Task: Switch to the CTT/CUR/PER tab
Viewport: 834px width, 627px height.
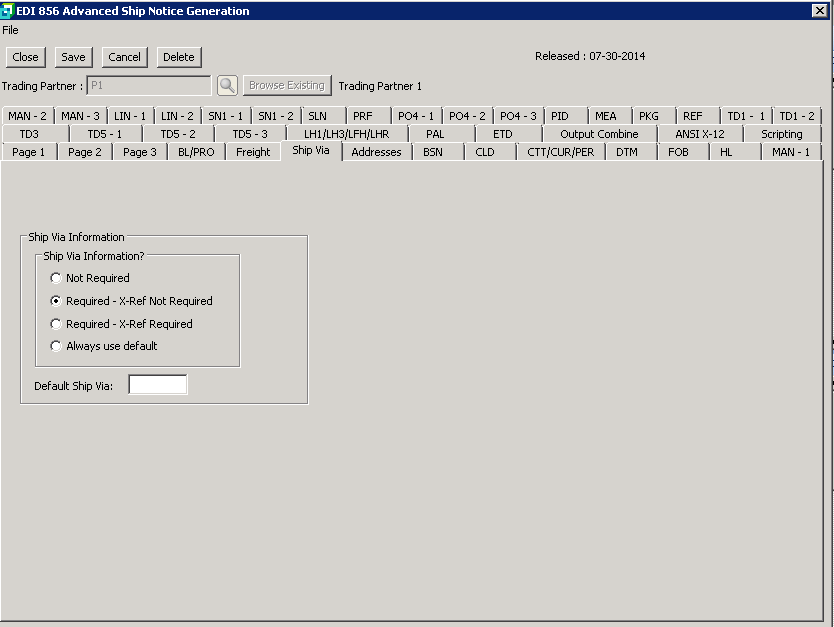Action: click(x=560, y=152)
